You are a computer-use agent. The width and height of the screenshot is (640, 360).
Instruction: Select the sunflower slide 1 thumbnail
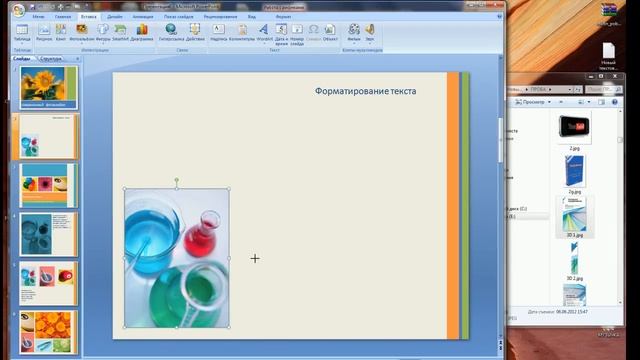48,88
